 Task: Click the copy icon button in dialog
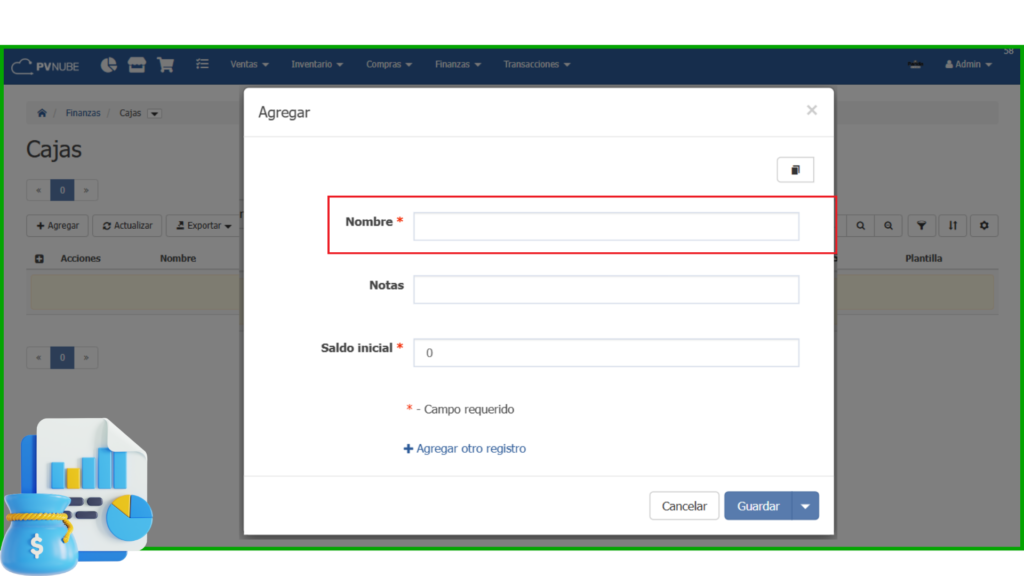point(795,170)
